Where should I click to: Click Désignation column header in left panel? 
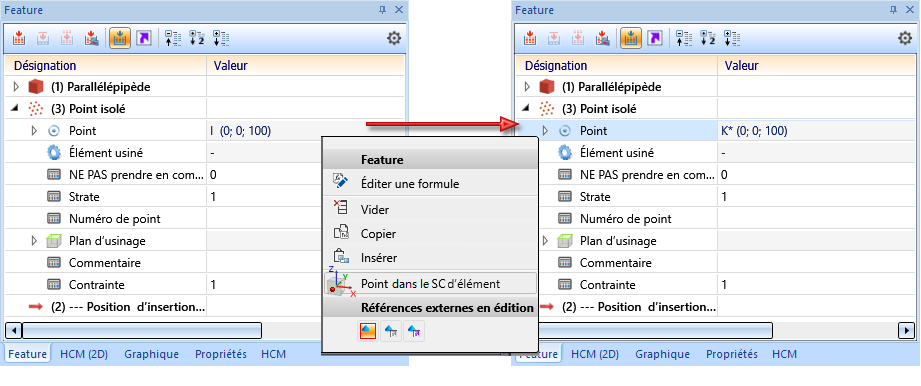pos(106,66)
